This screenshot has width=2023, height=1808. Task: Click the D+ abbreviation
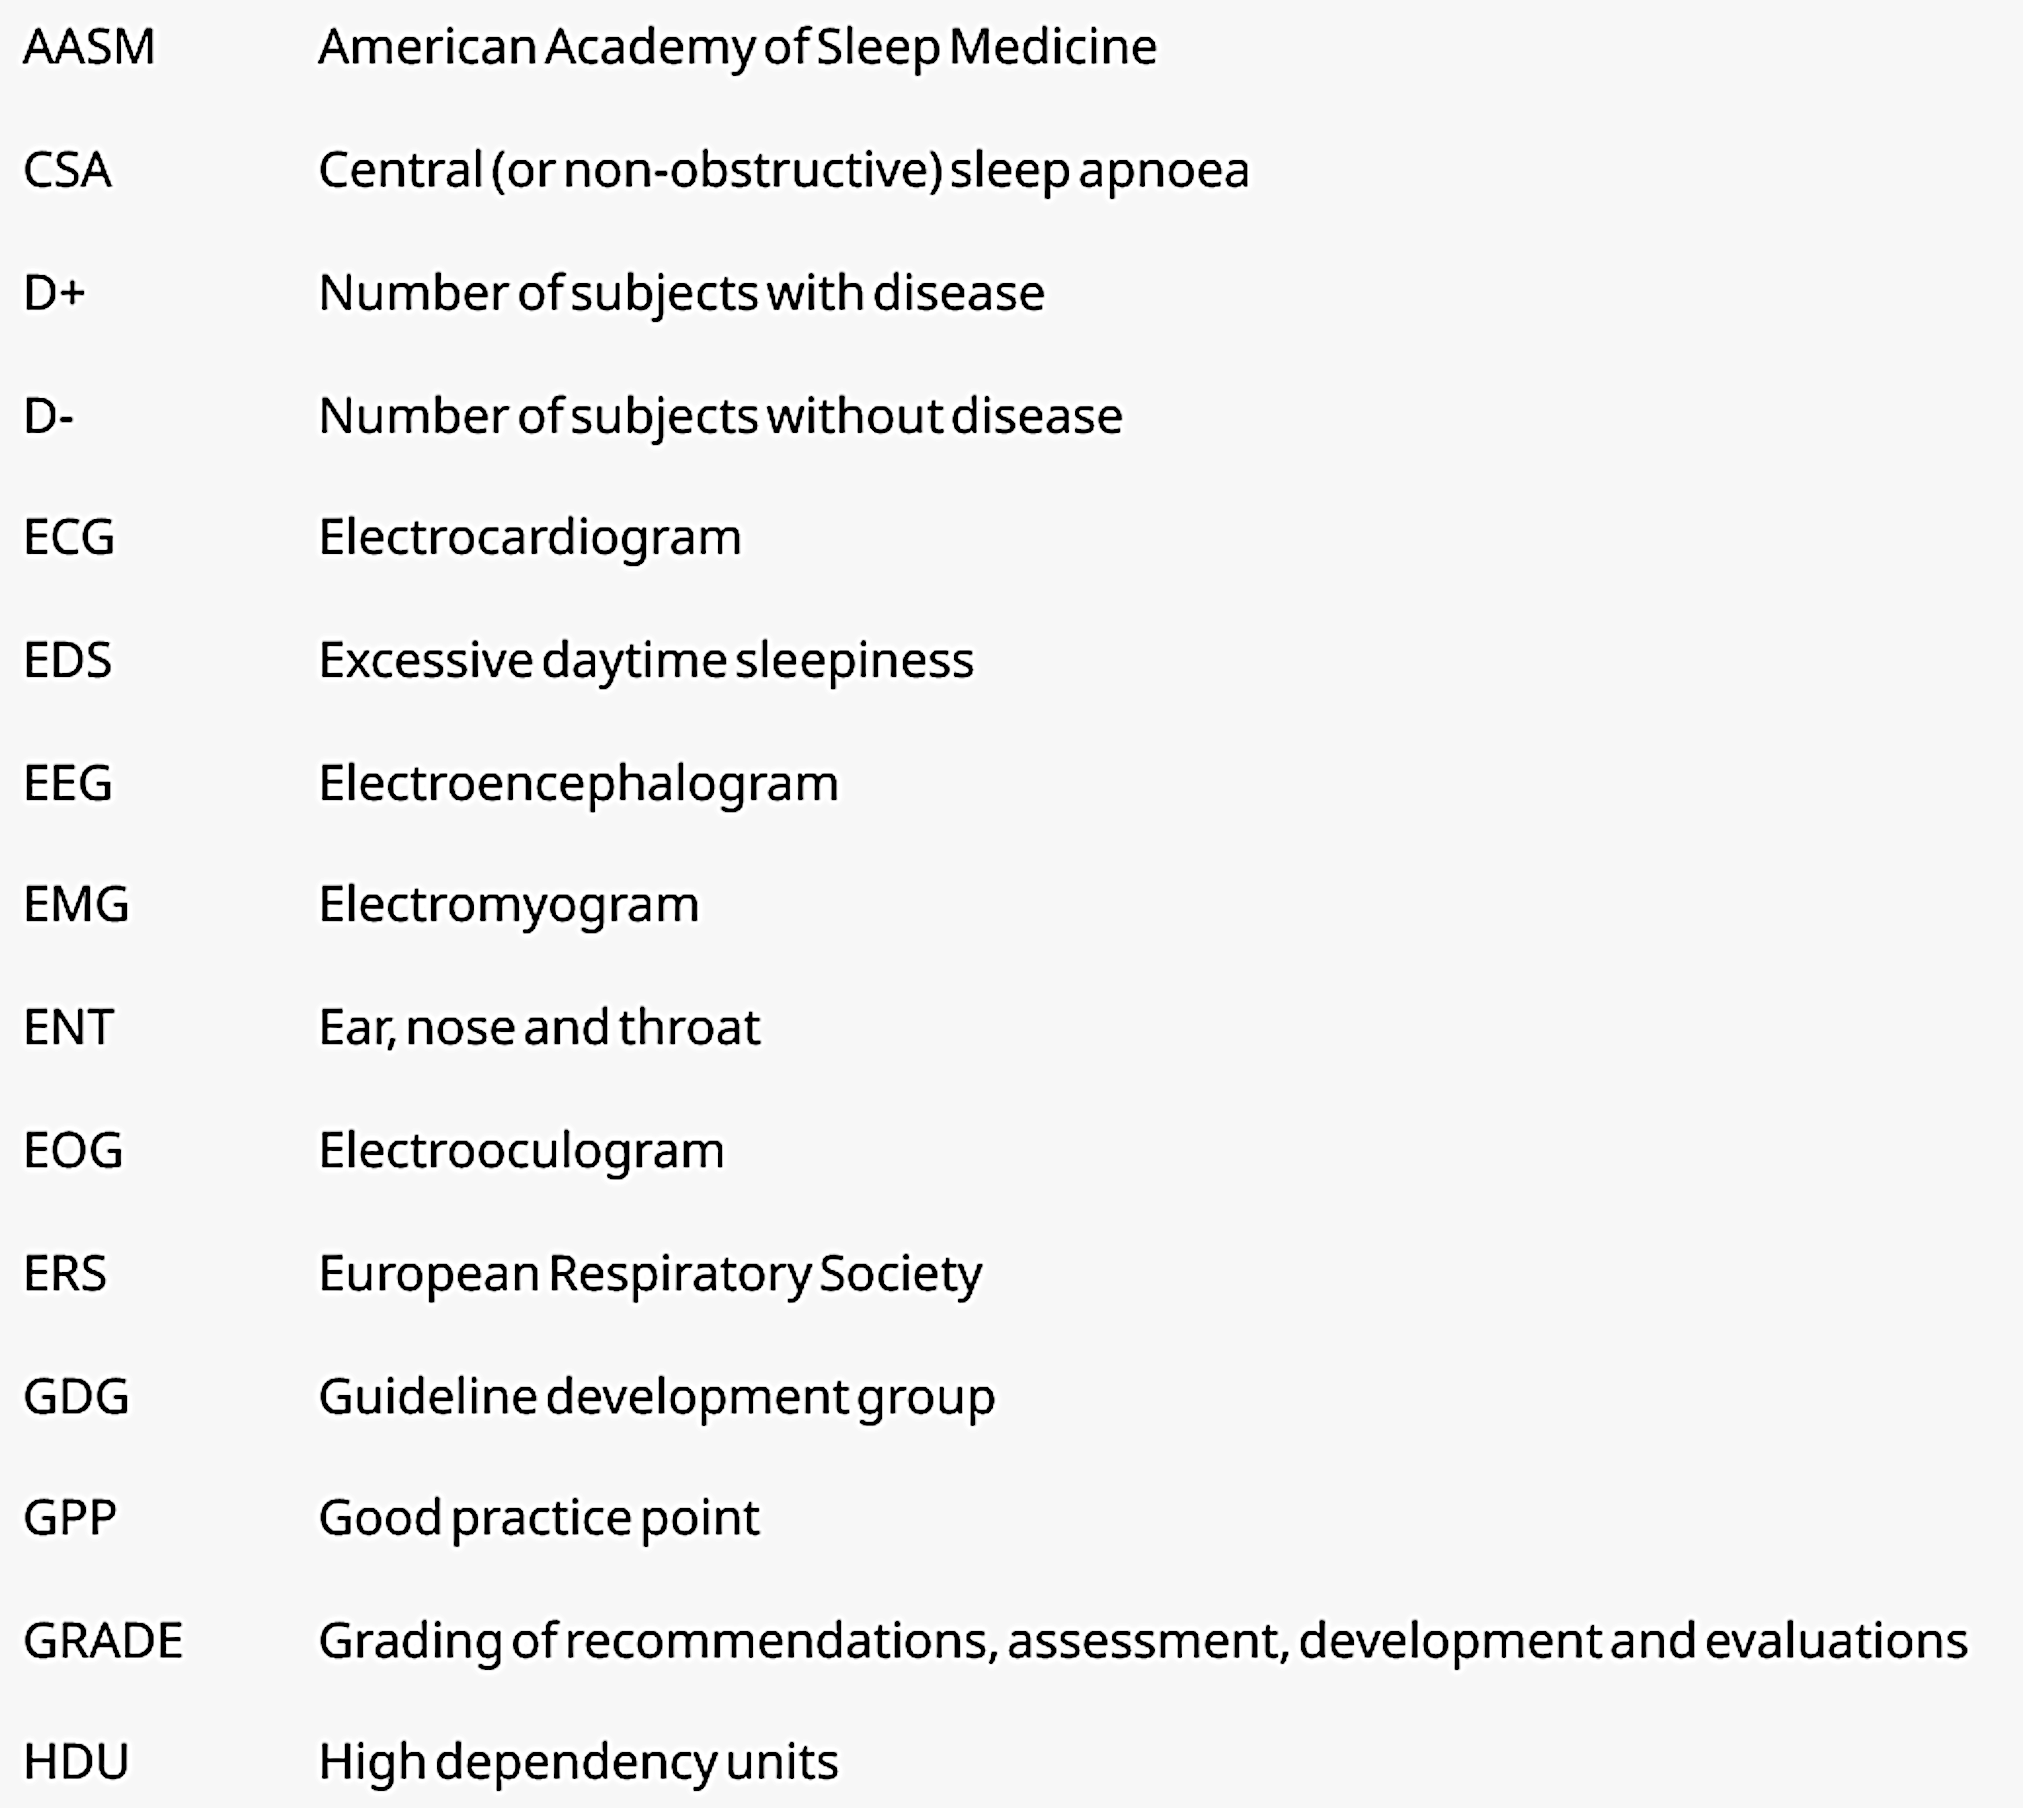[x=54, y=293]
